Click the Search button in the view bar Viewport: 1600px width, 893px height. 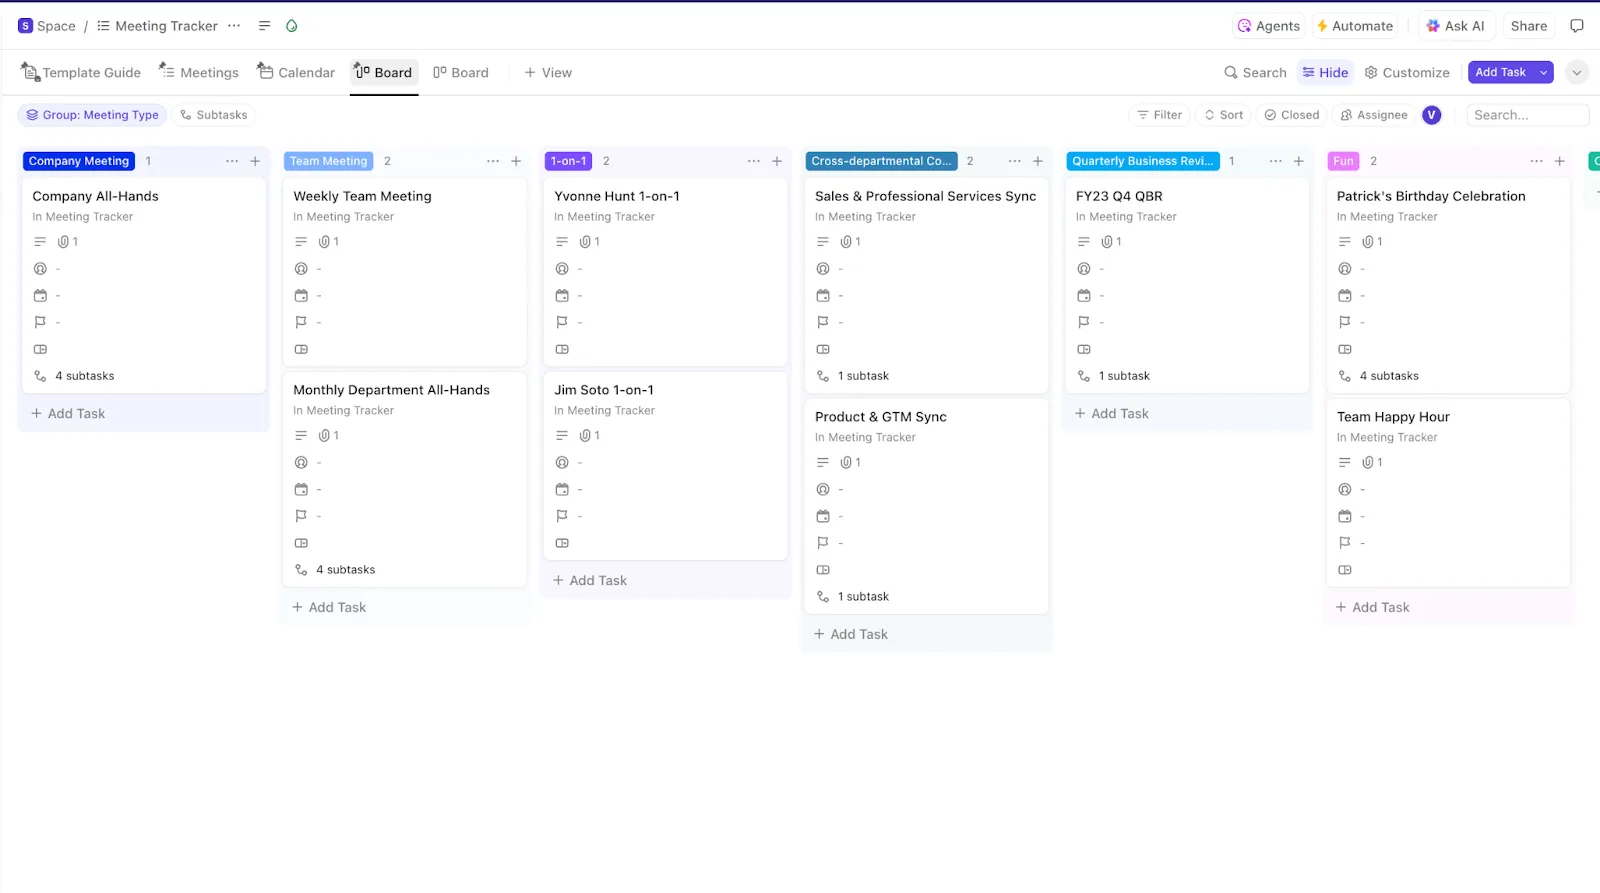tap(1255, 72)
